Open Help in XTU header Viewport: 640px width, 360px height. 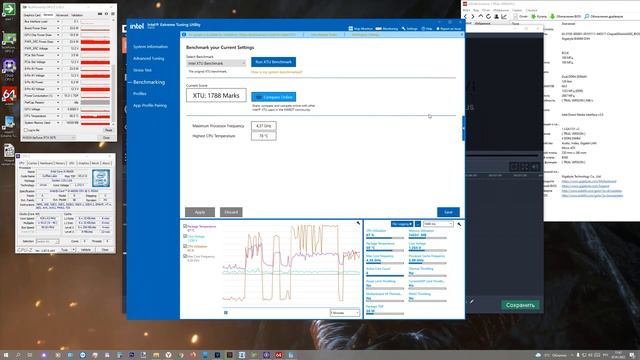coord(427,29)
